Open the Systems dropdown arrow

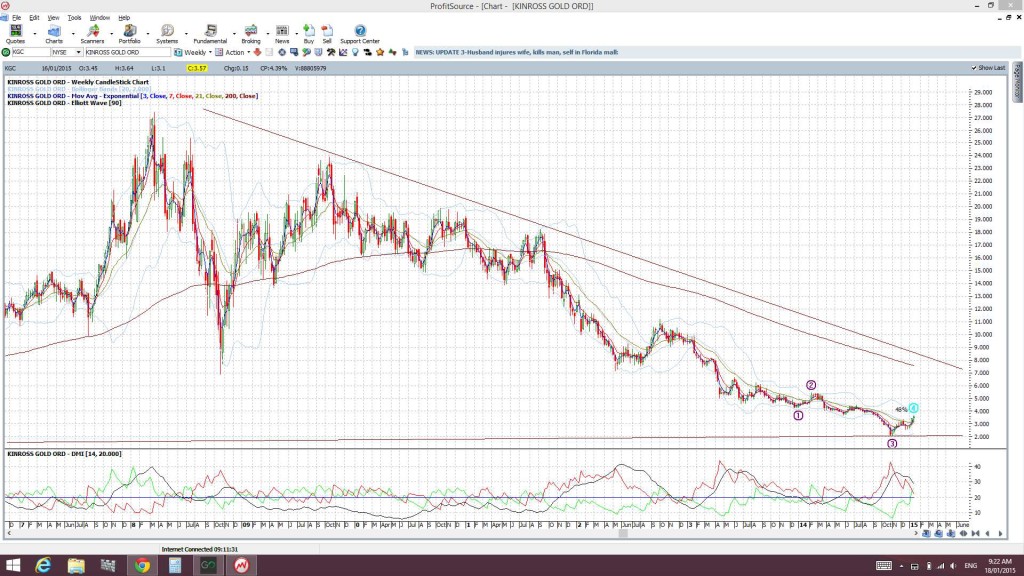click(x=186, y=33)
